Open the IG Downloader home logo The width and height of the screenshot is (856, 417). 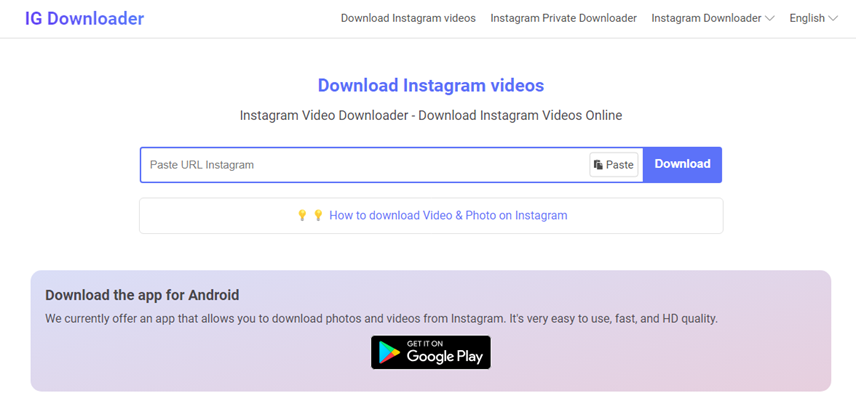tap(84, 19)
